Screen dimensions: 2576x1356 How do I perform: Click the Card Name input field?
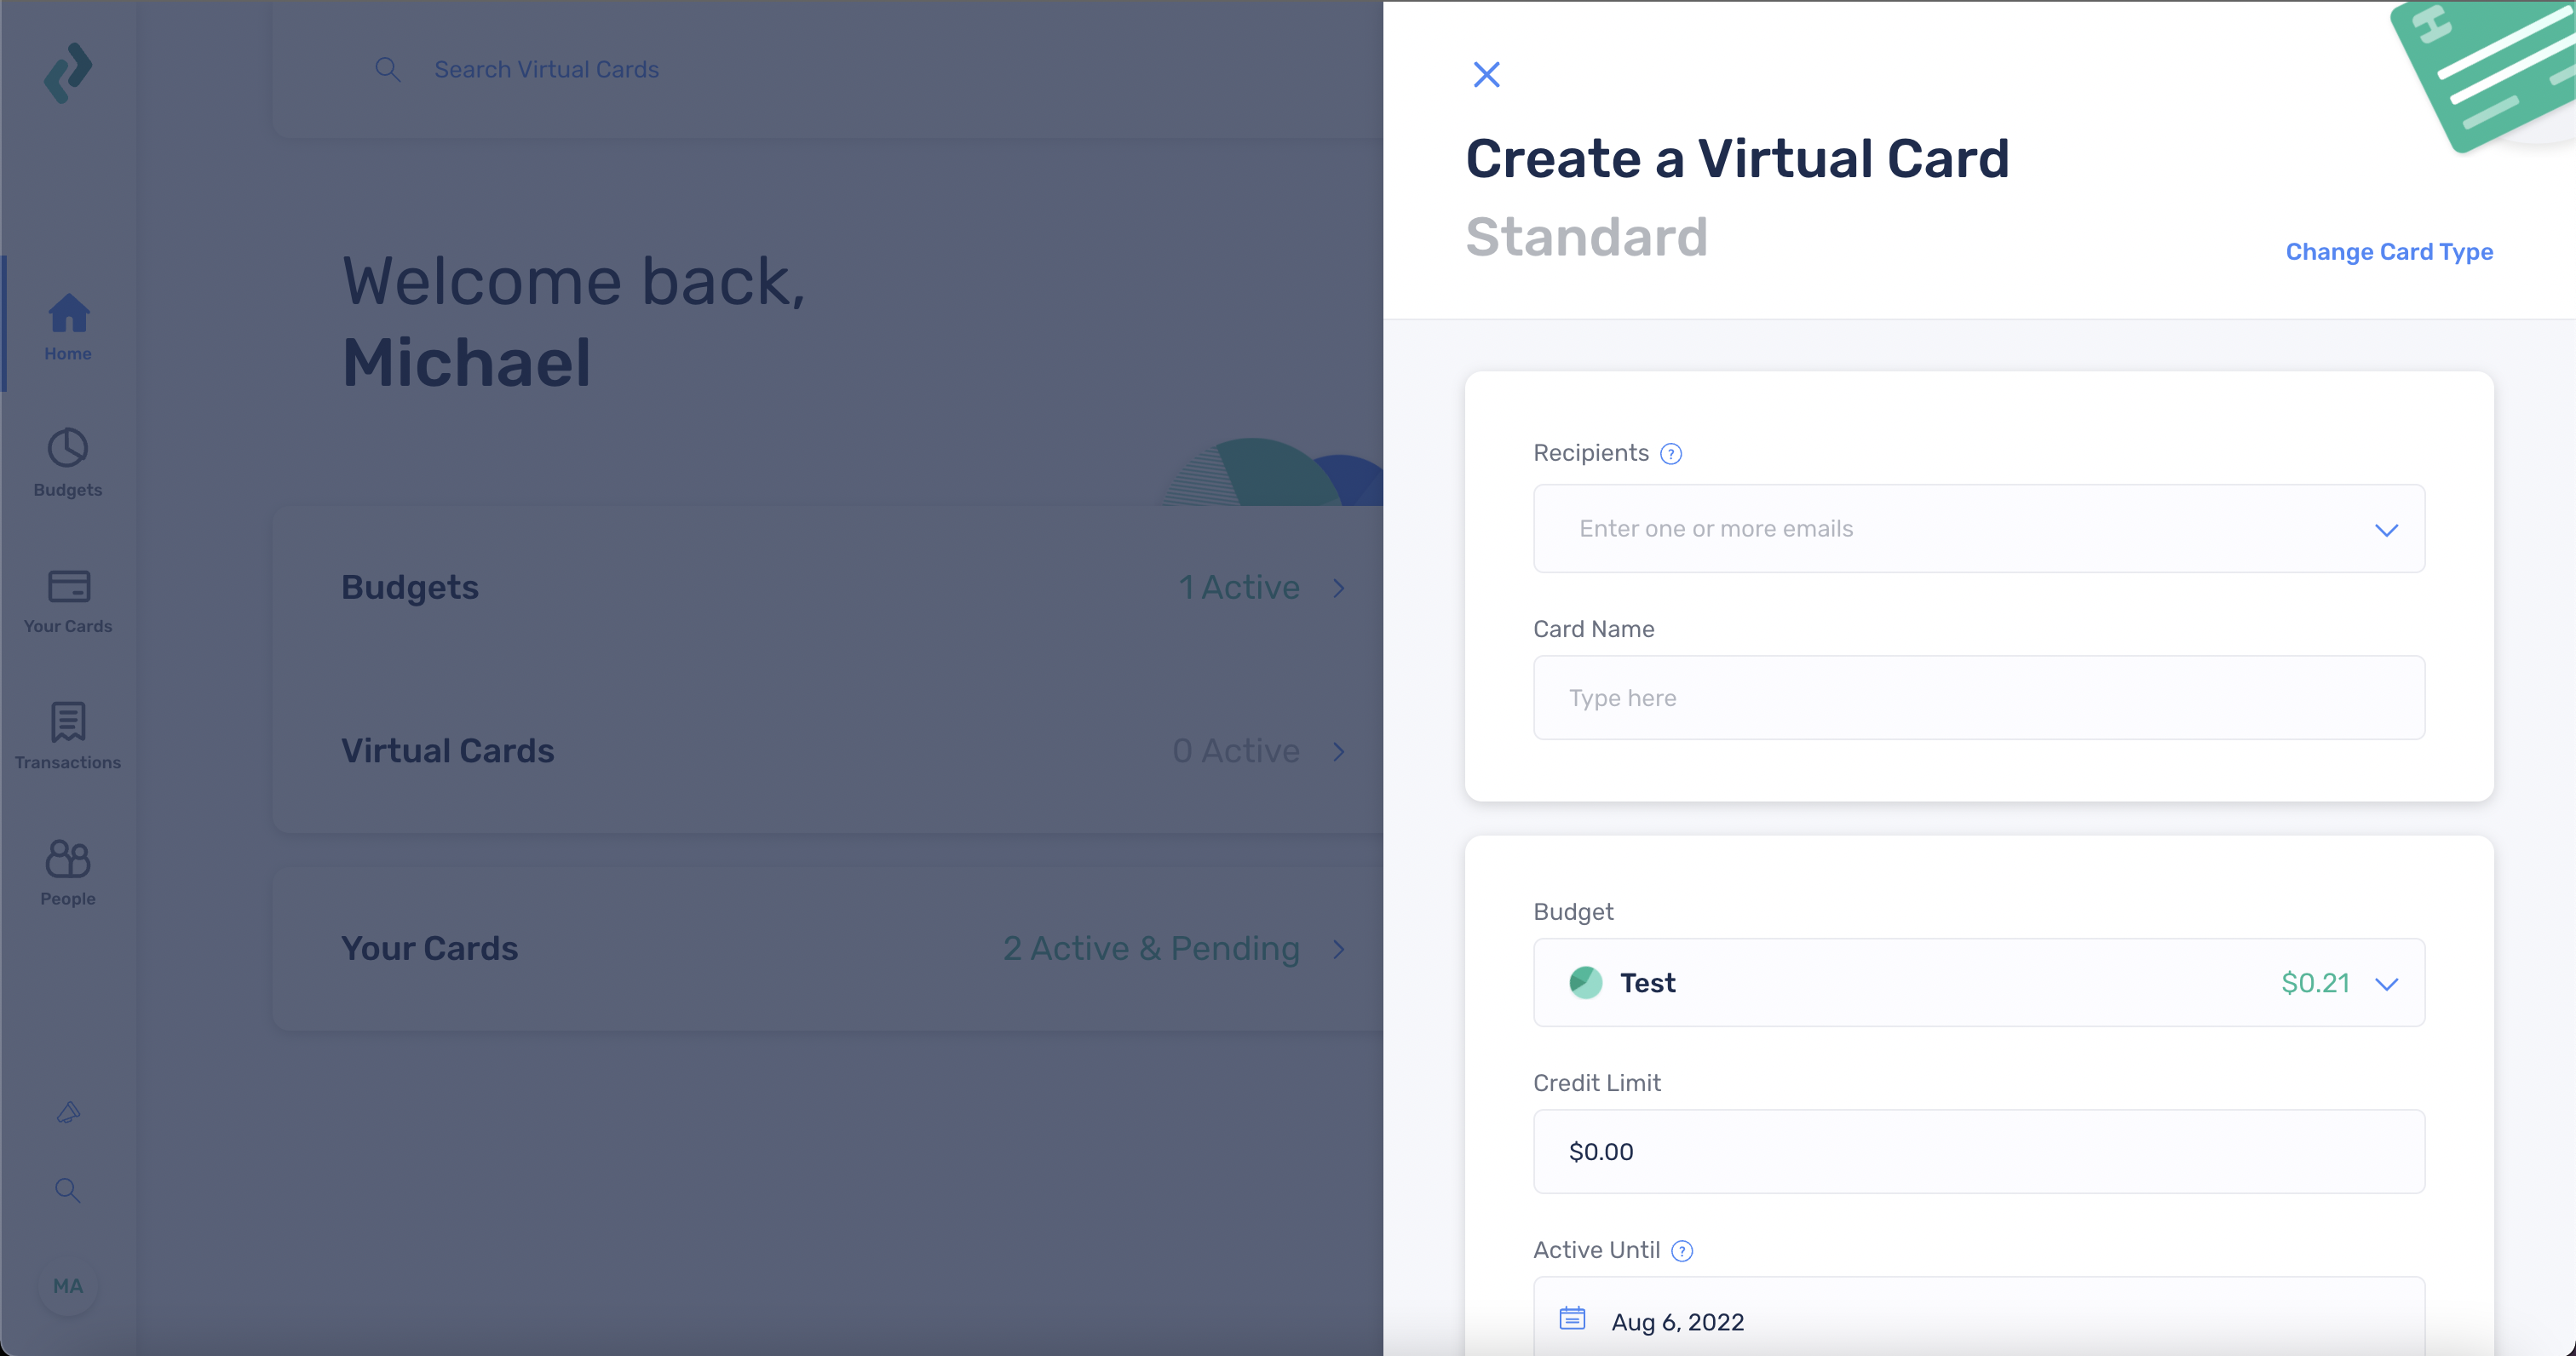point(1980,698)
